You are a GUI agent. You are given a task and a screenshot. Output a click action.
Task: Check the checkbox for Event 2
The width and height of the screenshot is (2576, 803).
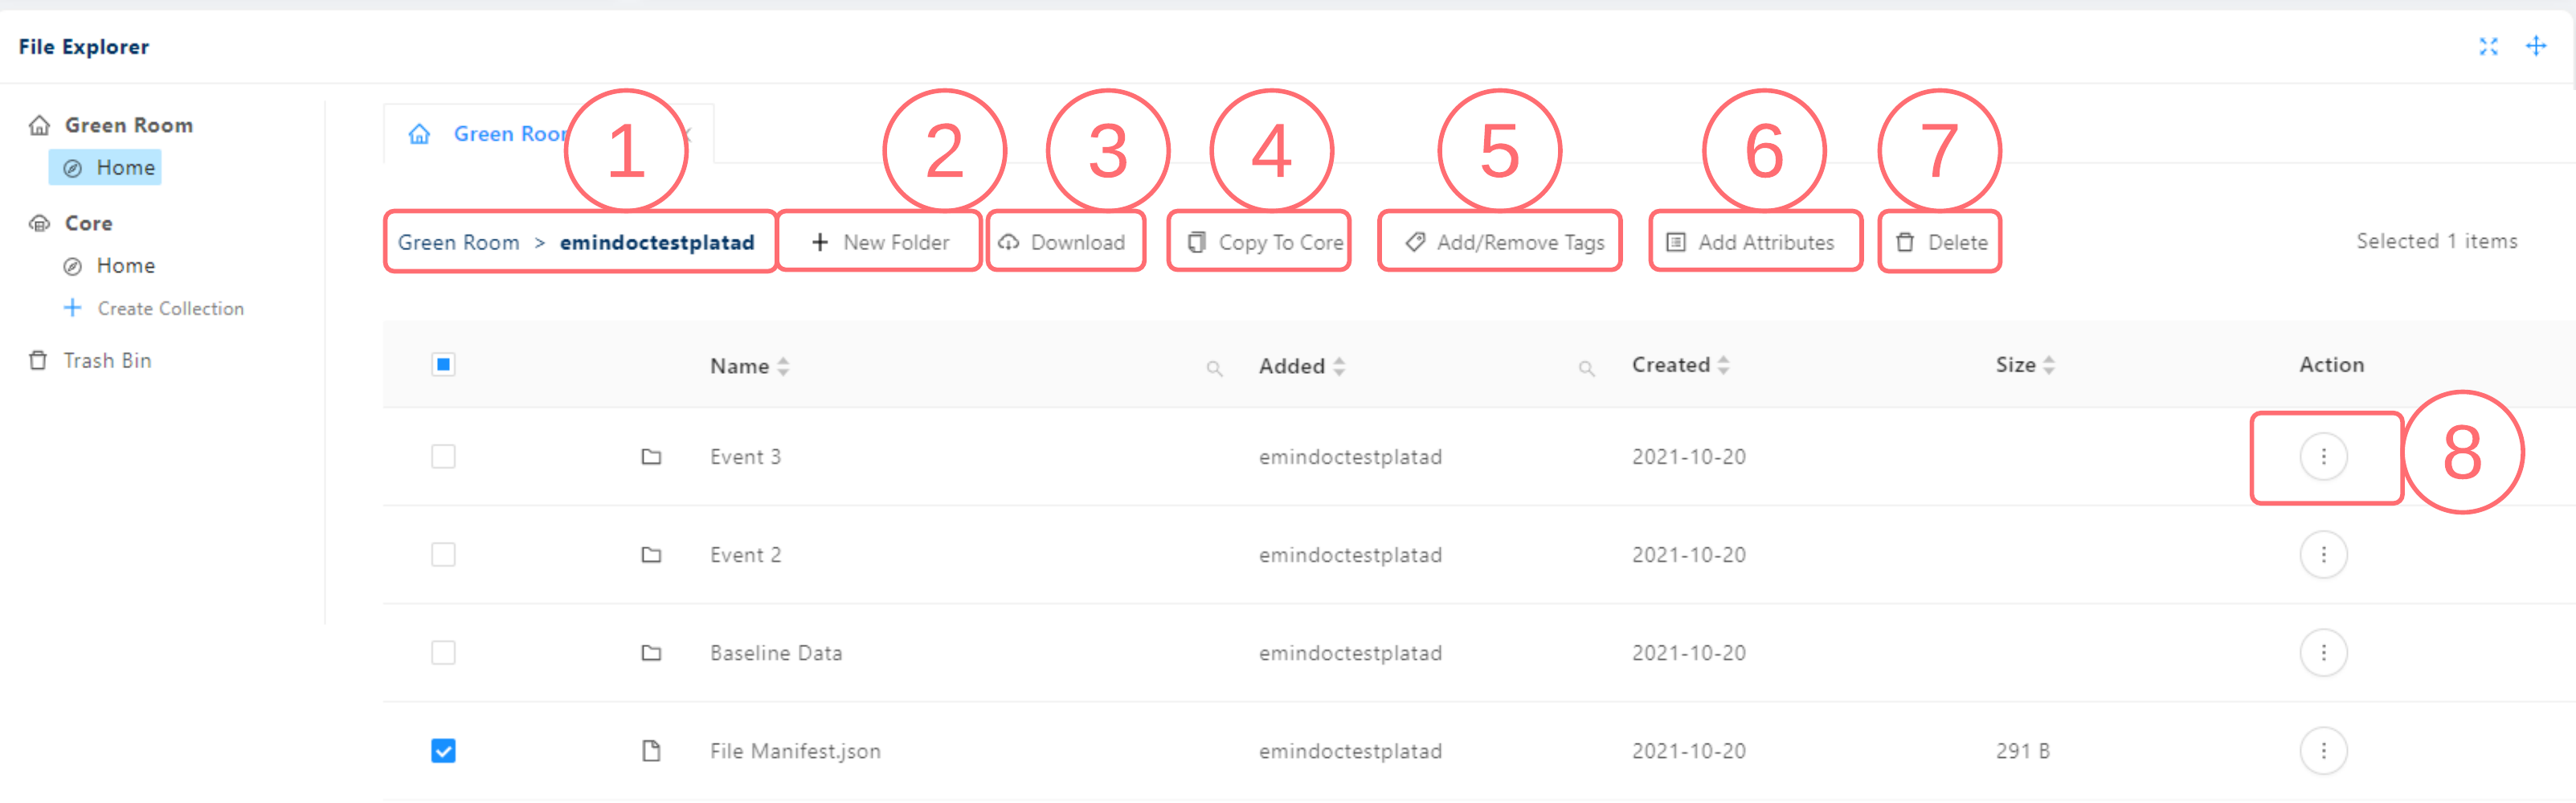[443, 555]
